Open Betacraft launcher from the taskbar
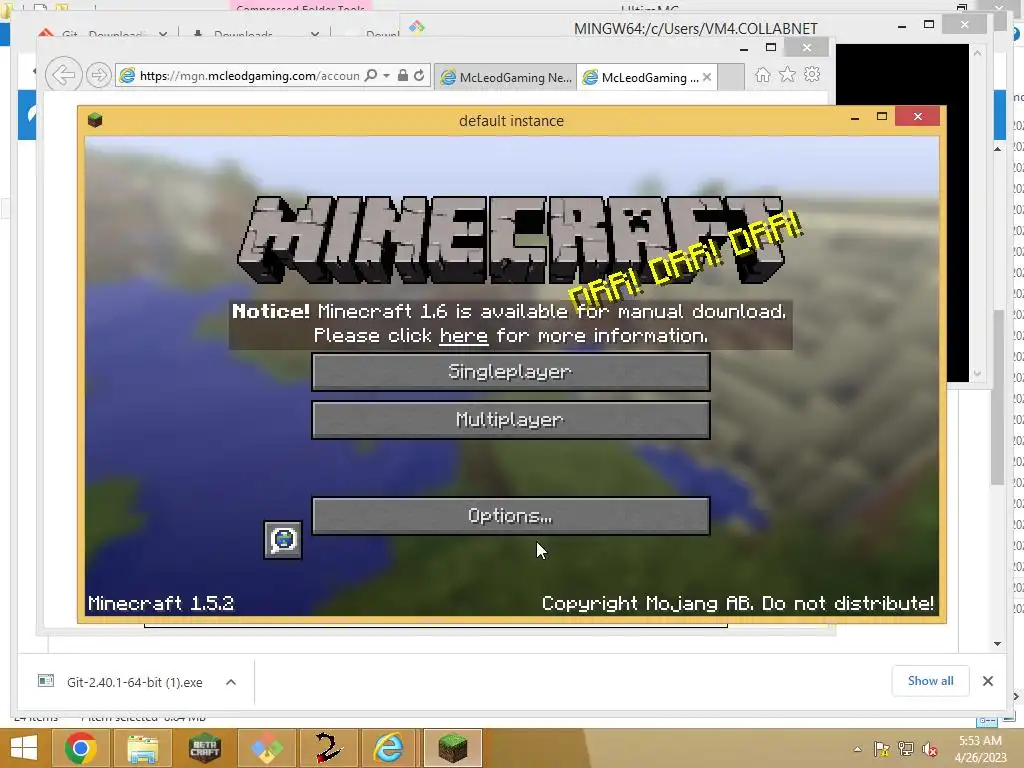Image resolution: width=1024 pixels, height=768 pixels. (204, 748)
